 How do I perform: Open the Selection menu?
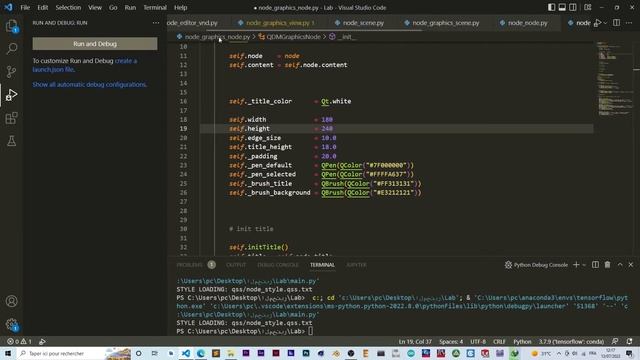68,7
